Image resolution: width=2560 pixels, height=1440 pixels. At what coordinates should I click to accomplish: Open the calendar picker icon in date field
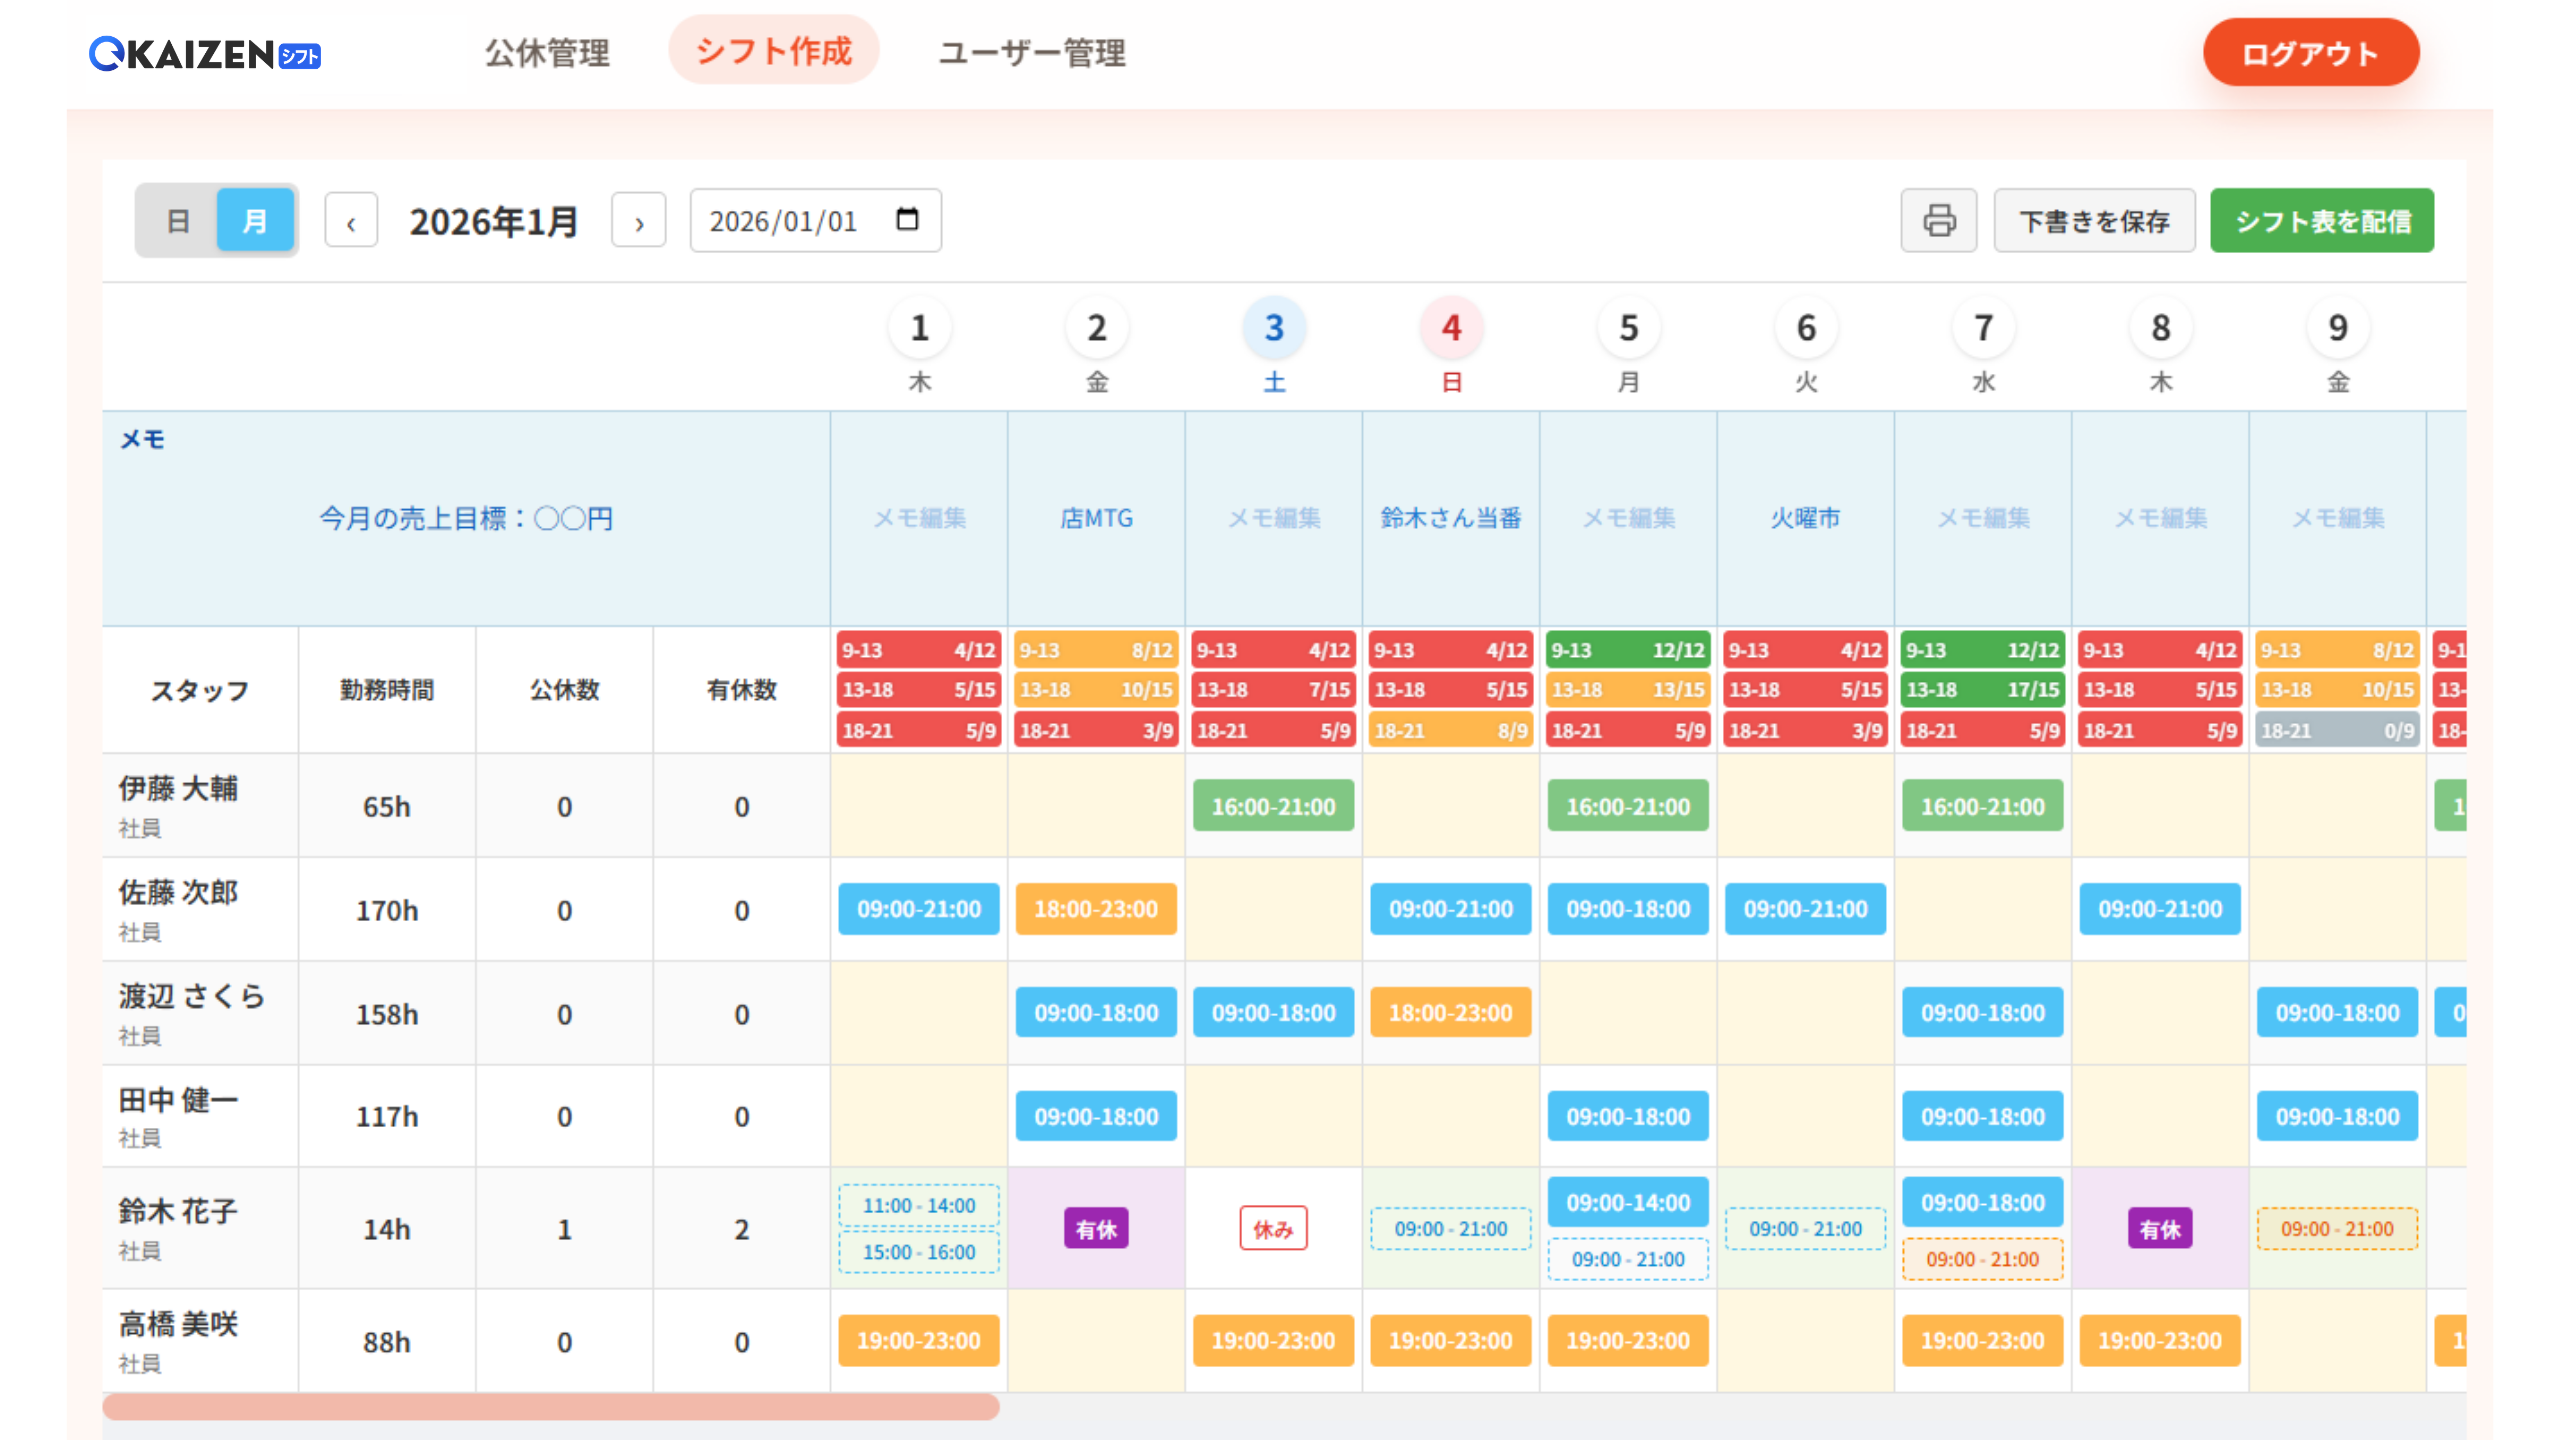[907, 219]
